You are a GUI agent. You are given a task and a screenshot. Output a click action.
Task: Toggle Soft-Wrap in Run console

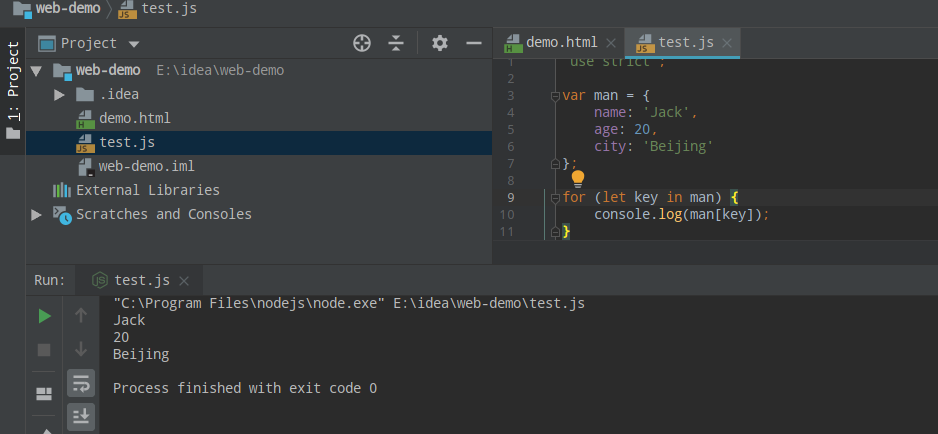(x=81, y=383)
